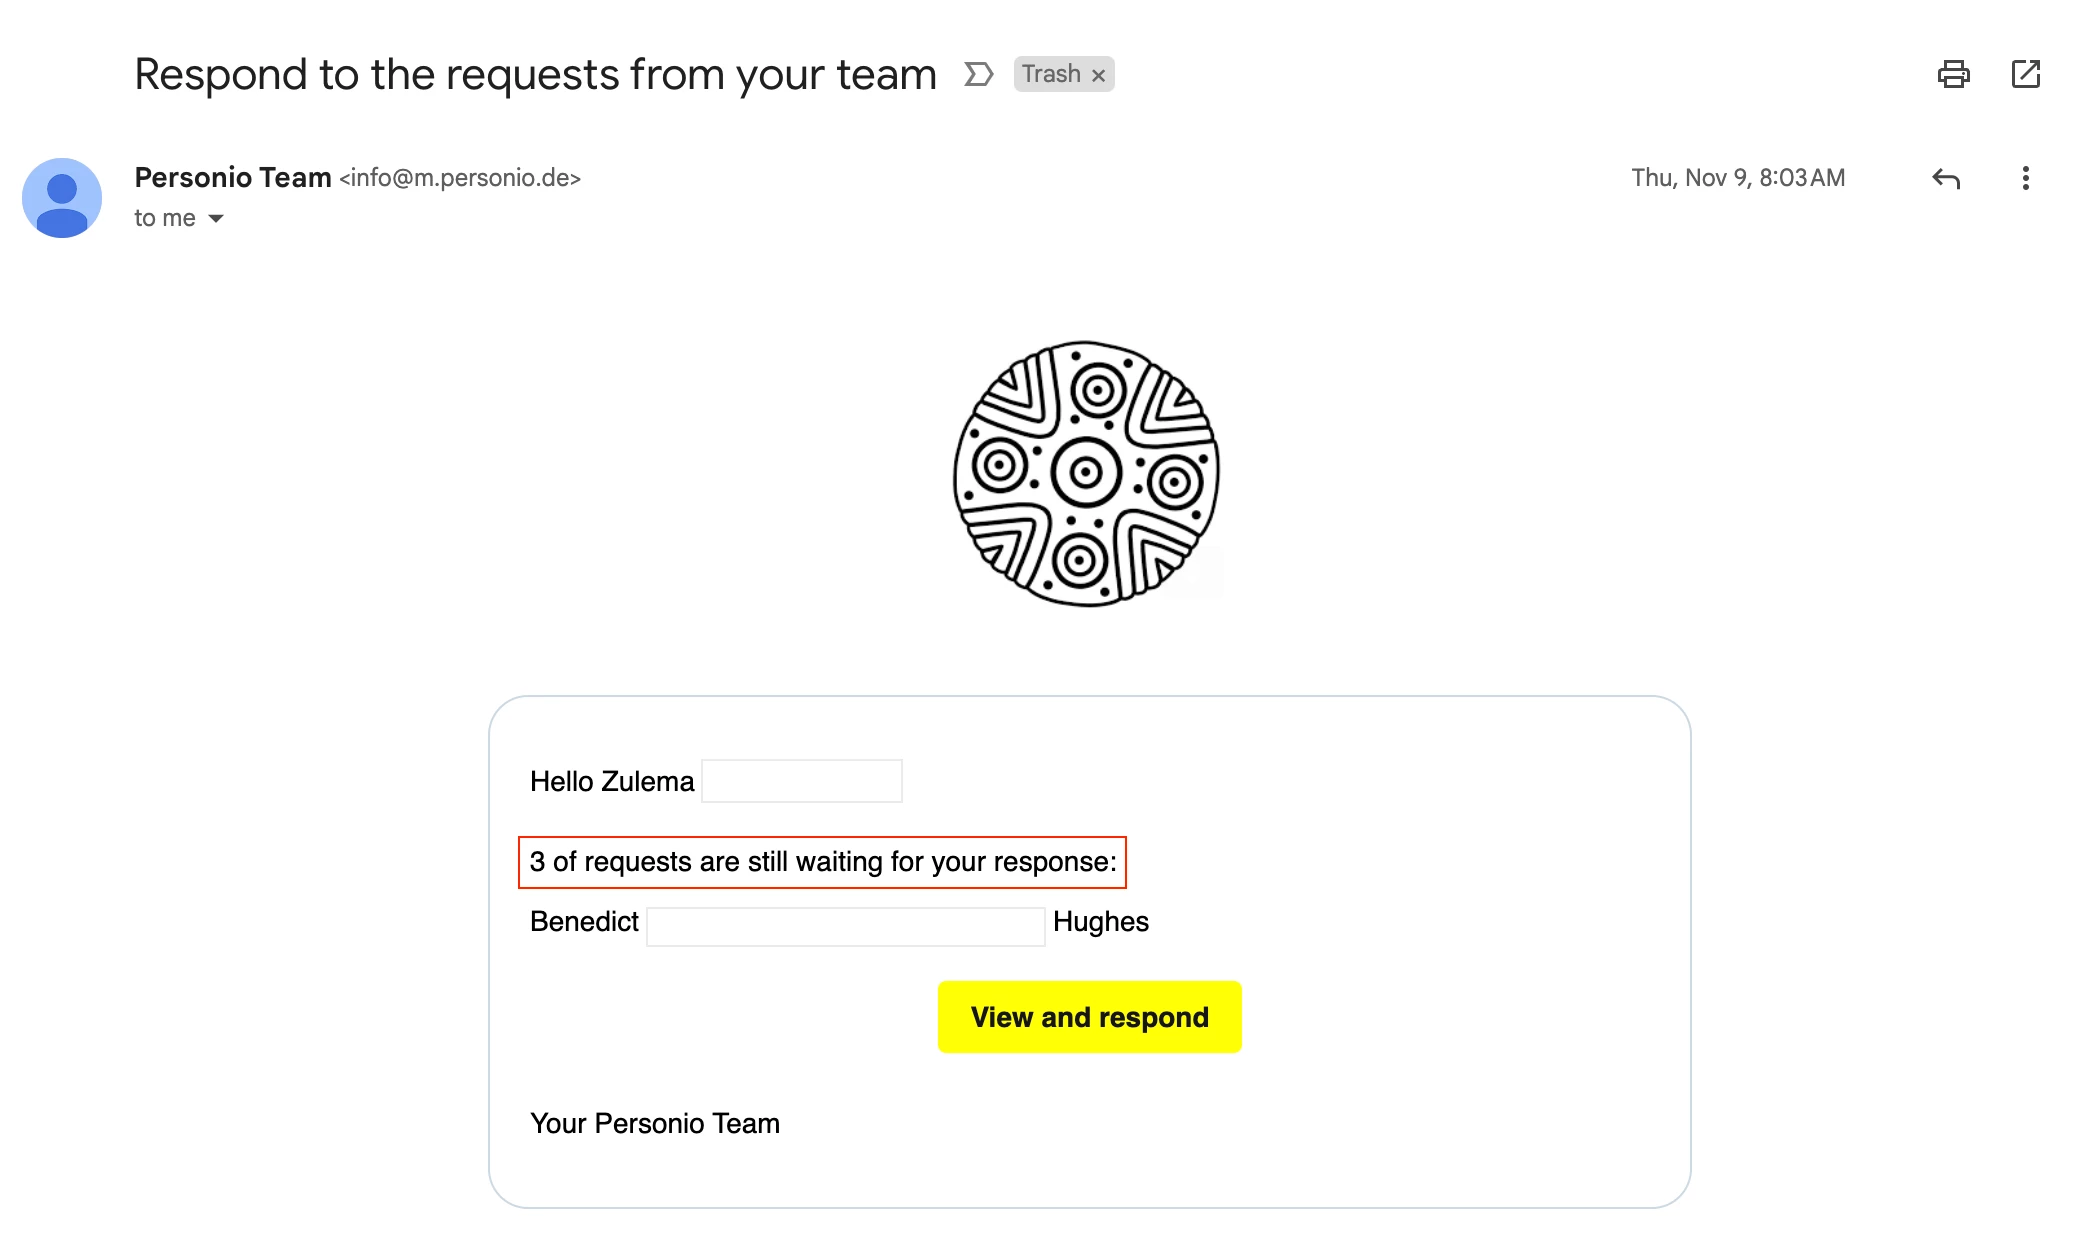Print this email with the printer icon
2082x1238 pixels.
1953,74
